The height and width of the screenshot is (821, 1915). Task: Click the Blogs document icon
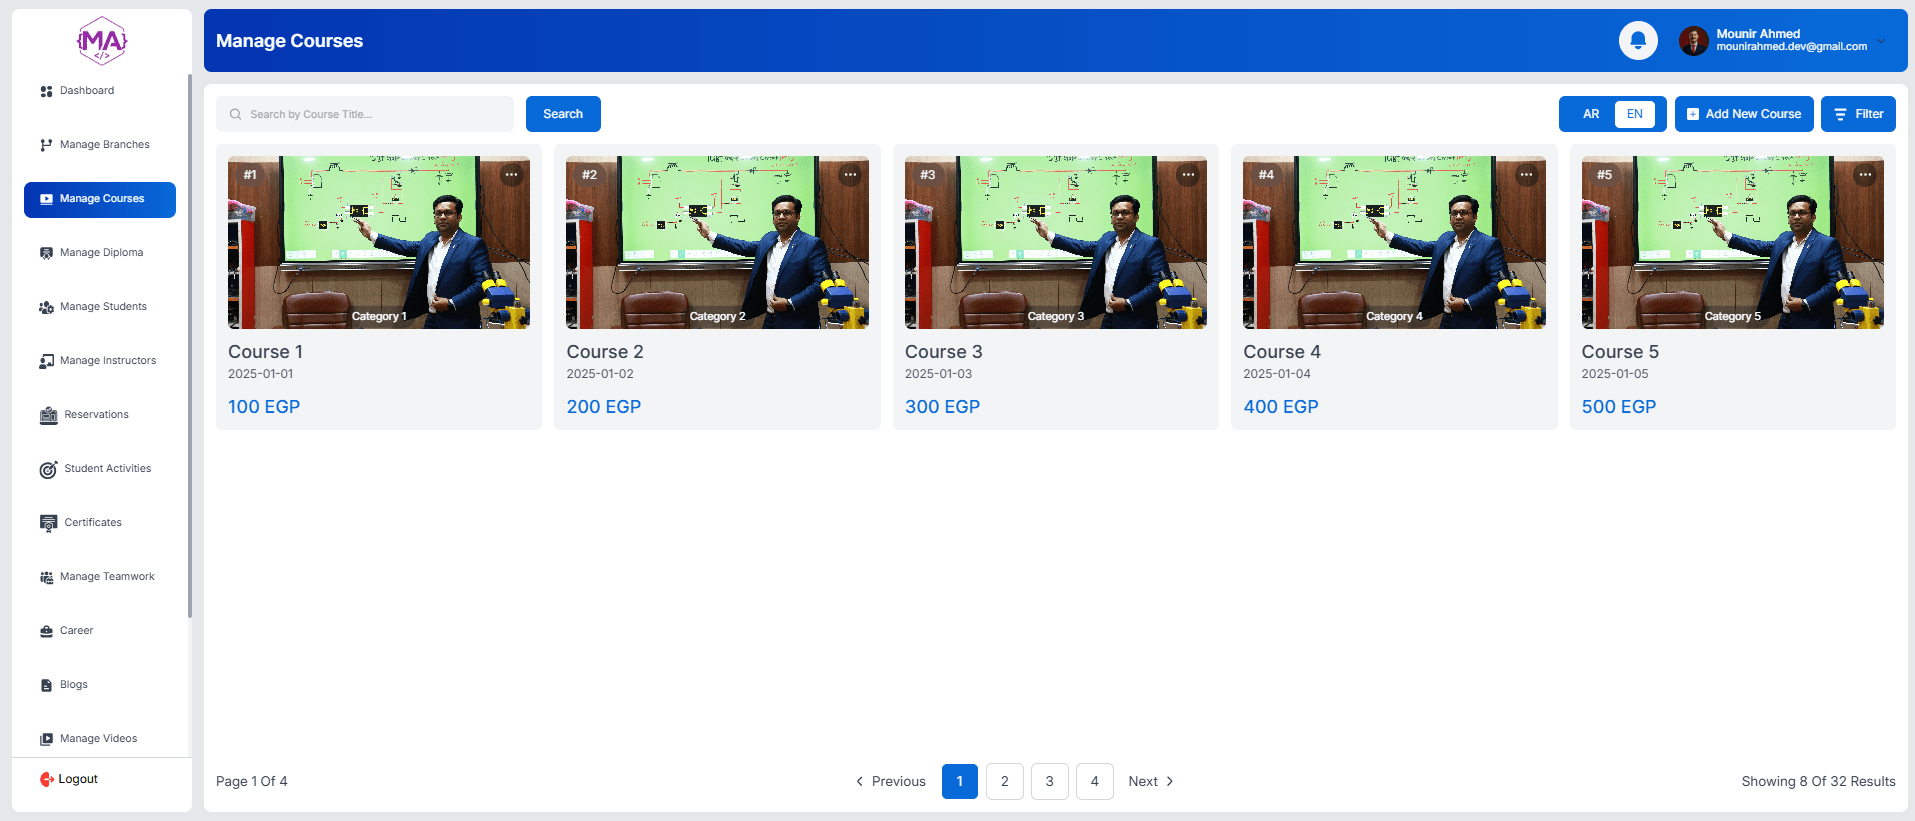(46, 685)
